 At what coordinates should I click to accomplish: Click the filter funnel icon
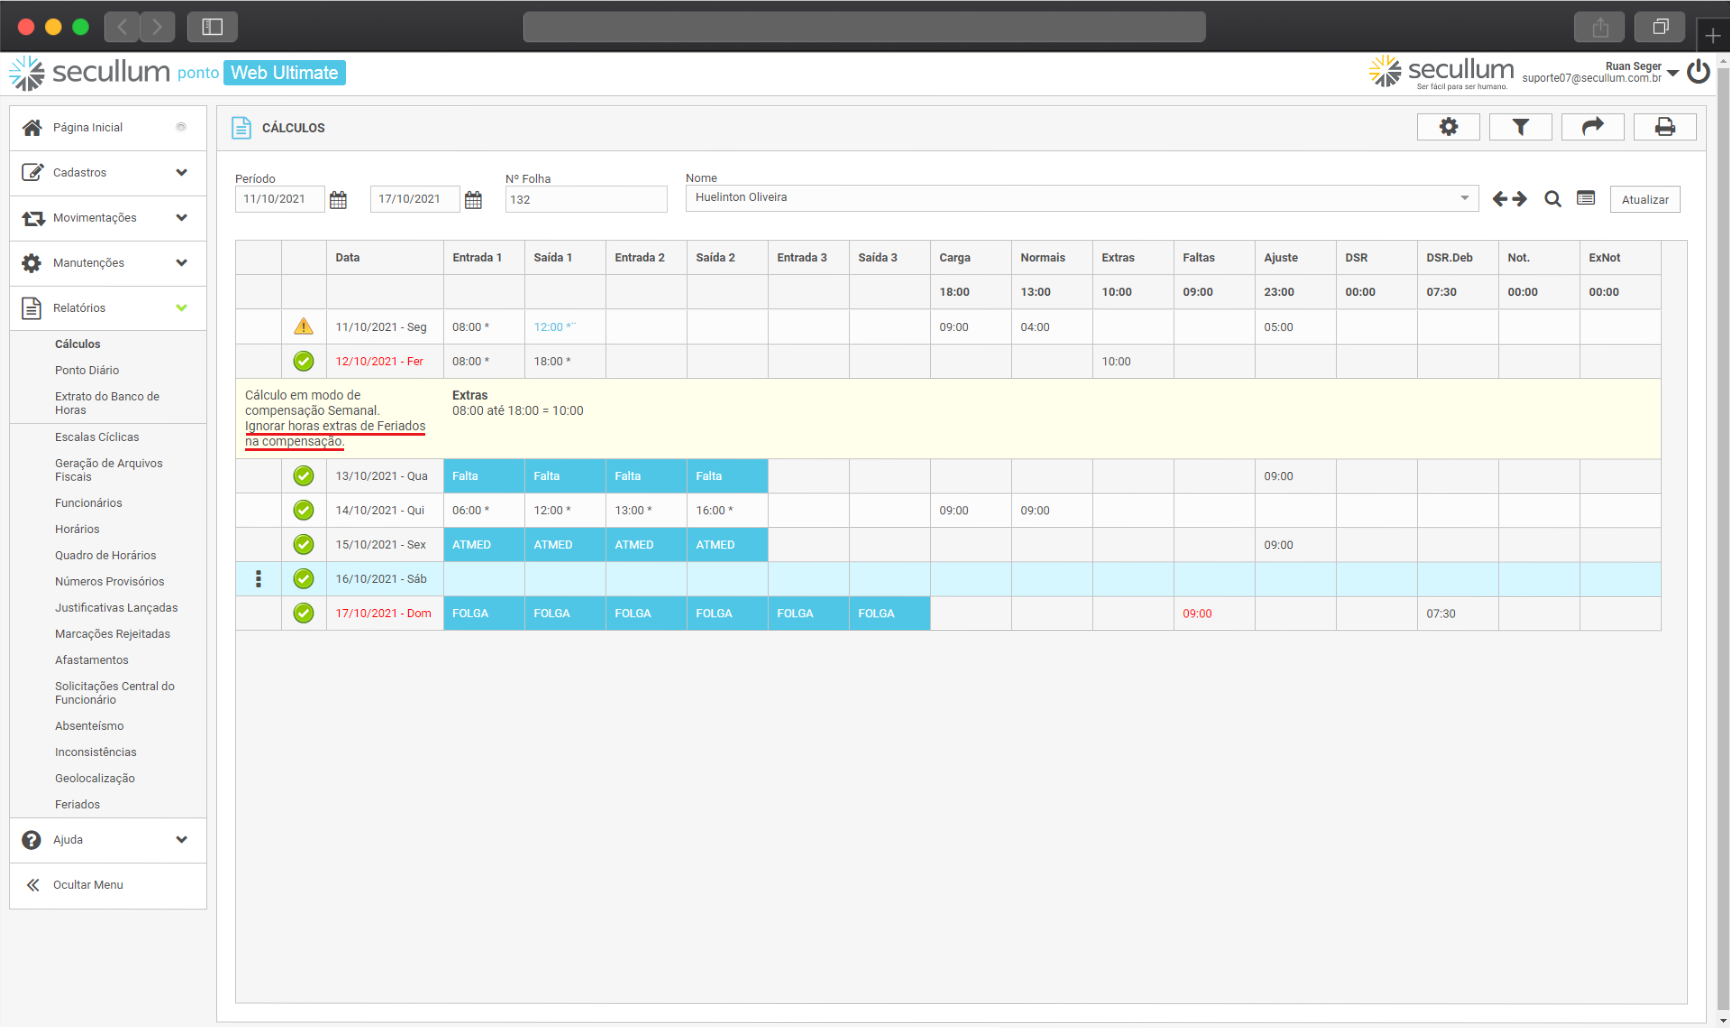pos(1520,127)
